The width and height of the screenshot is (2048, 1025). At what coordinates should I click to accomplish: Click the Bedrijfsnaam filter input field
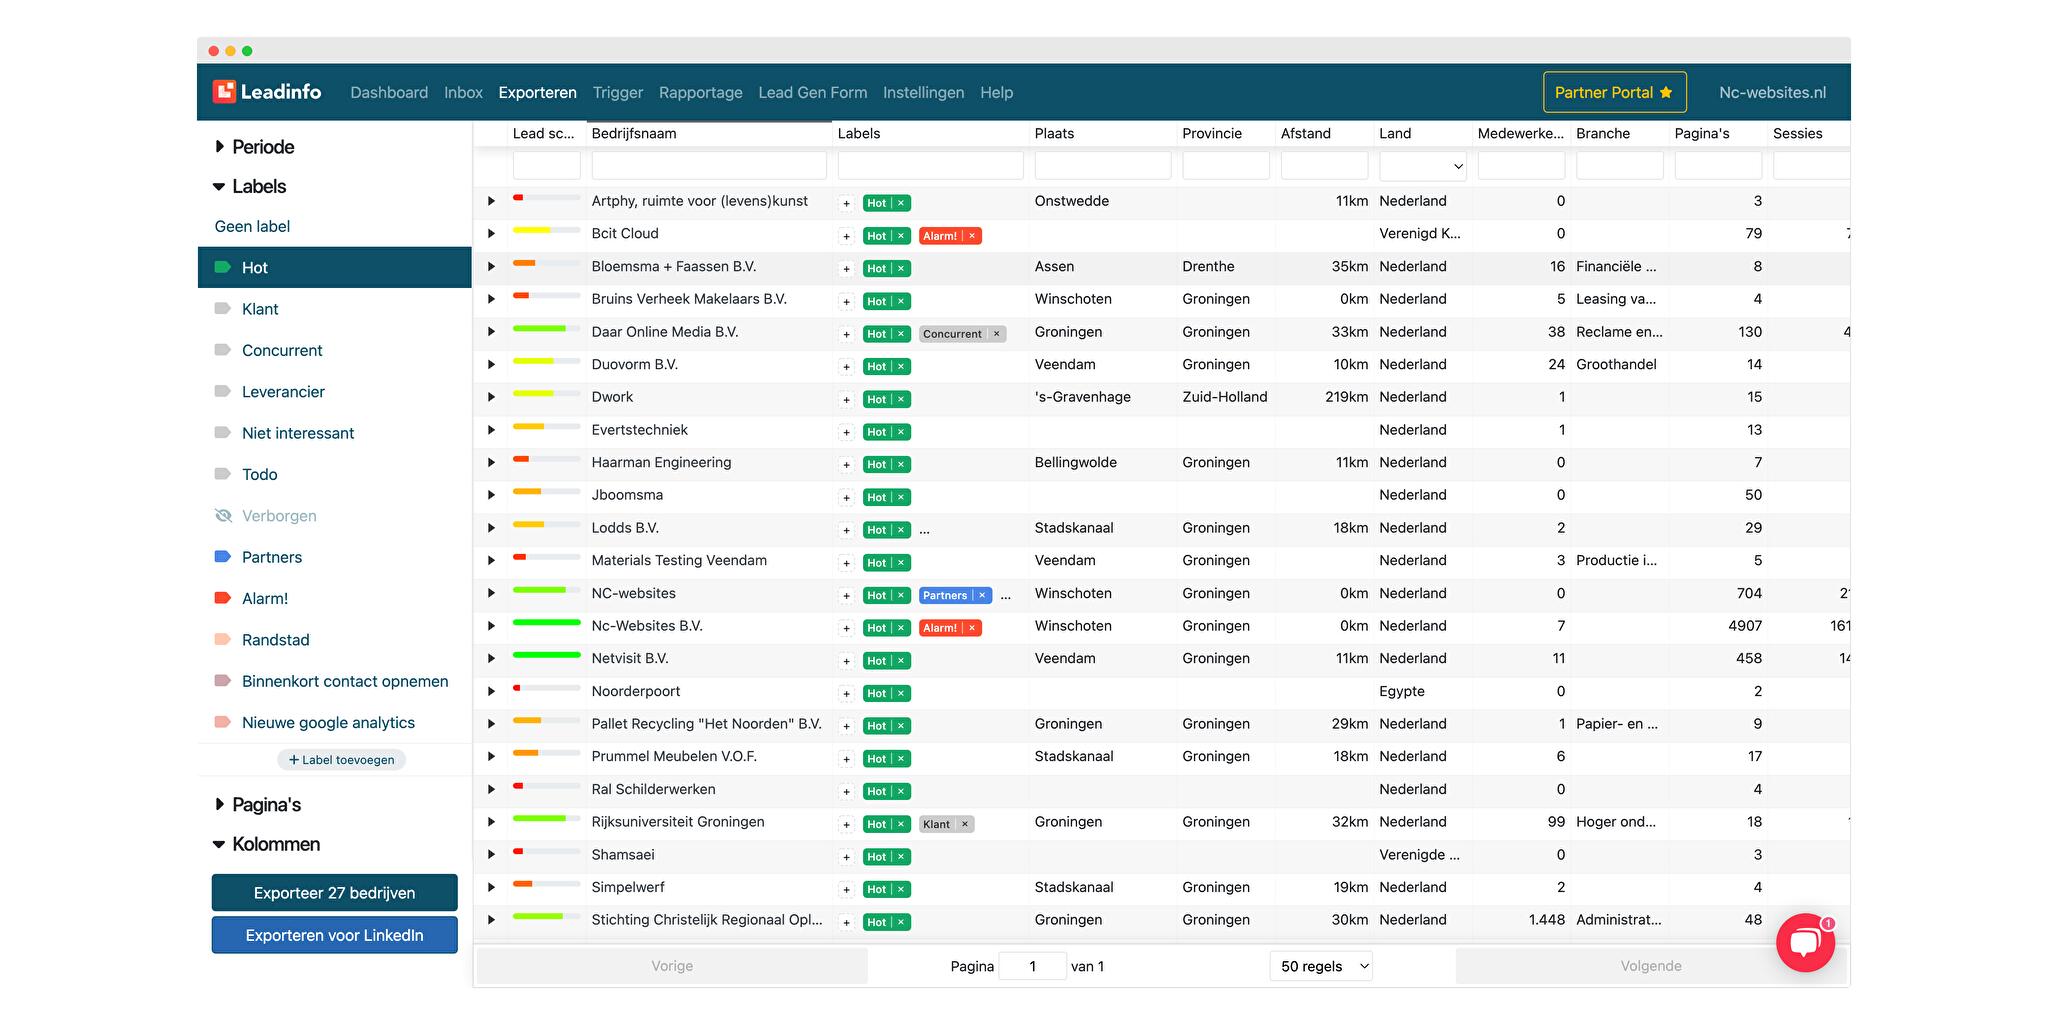709,166
